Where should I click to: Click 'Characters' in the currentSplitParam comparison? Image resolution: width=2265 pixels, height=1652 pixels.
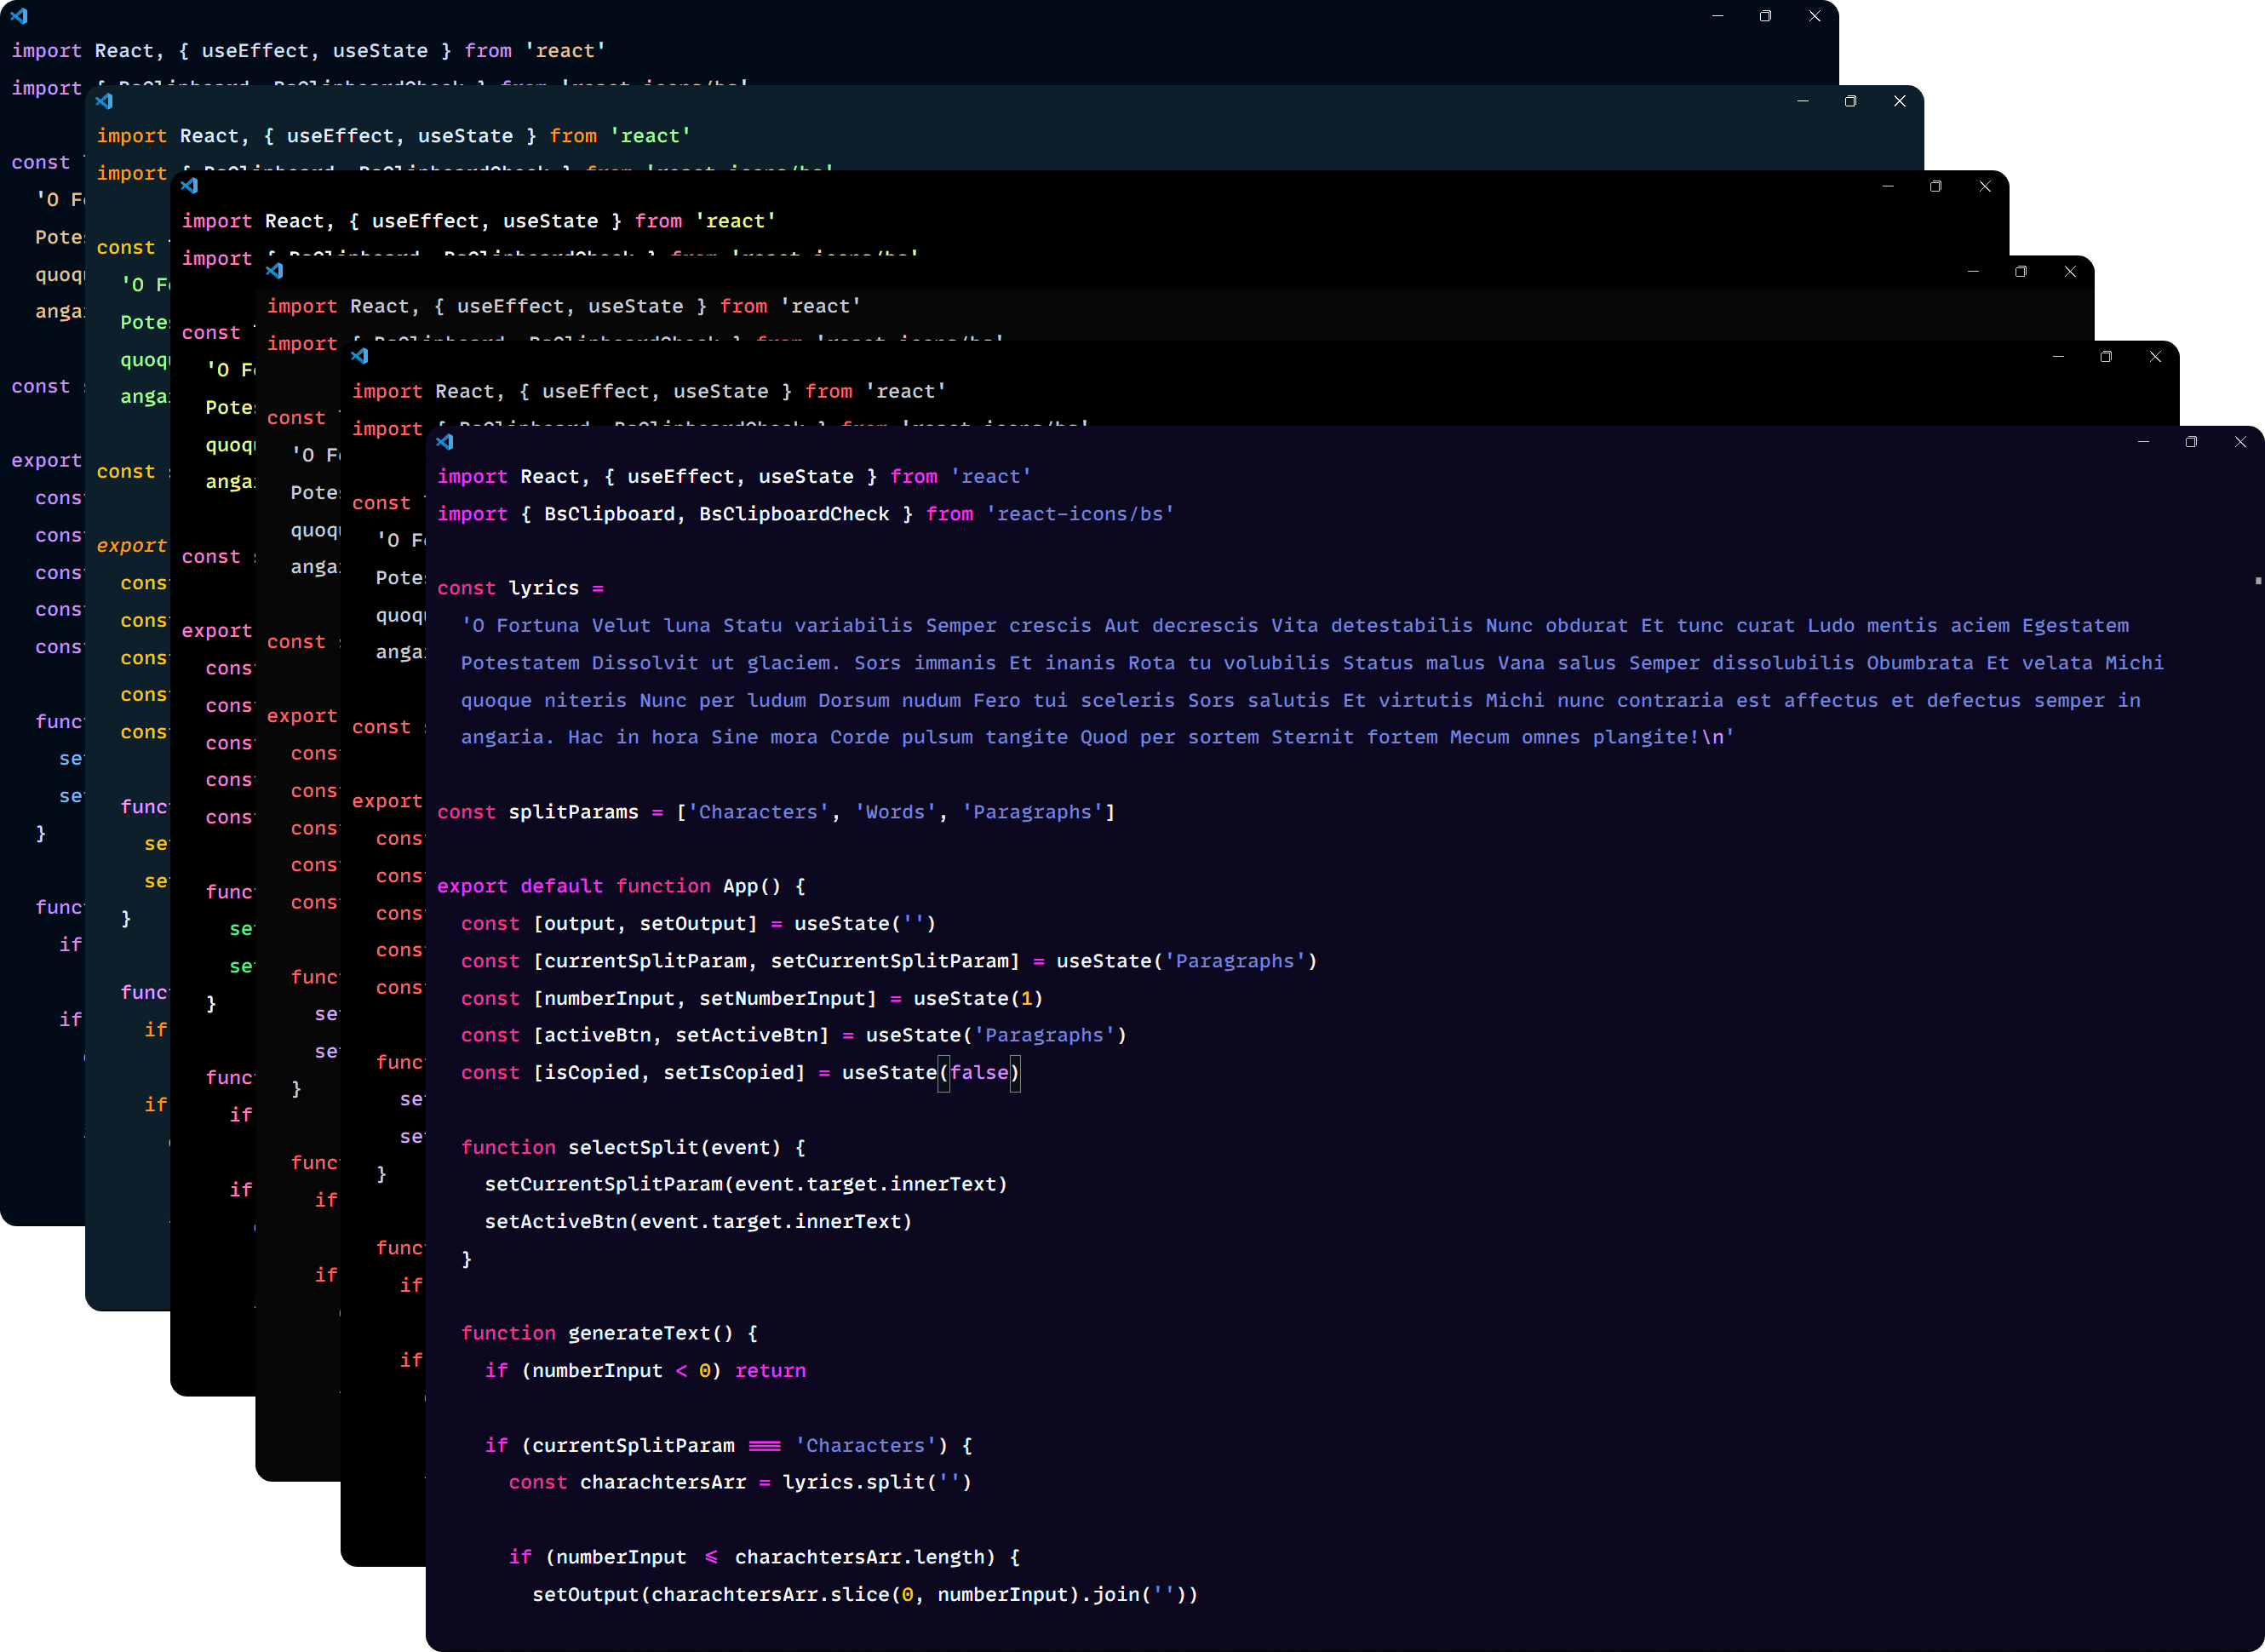(865, 1445)
